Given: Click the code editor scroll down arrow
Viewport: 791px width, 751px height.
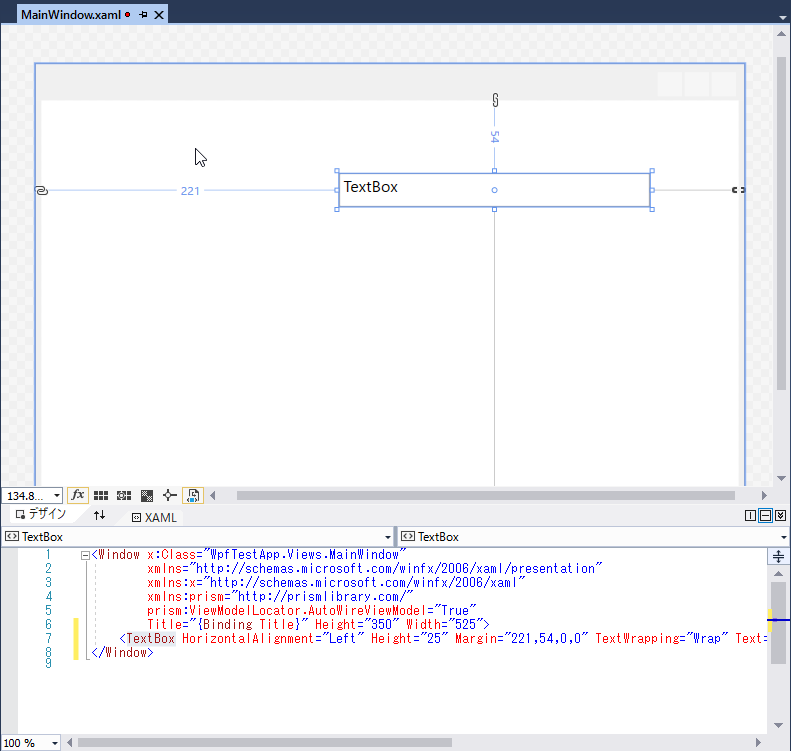Looking at the screenshot, I should 778,725.
